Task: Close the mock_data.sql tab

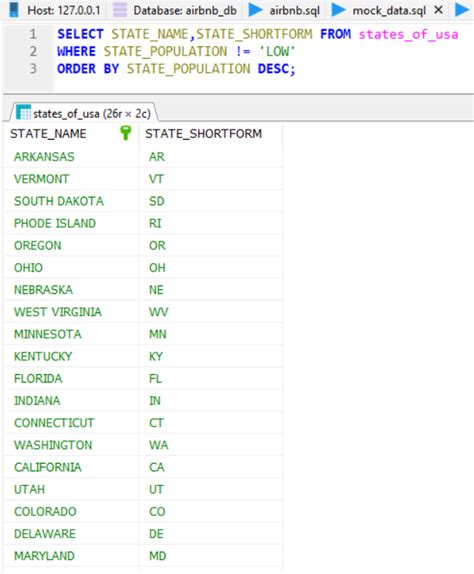Action: 438,10
